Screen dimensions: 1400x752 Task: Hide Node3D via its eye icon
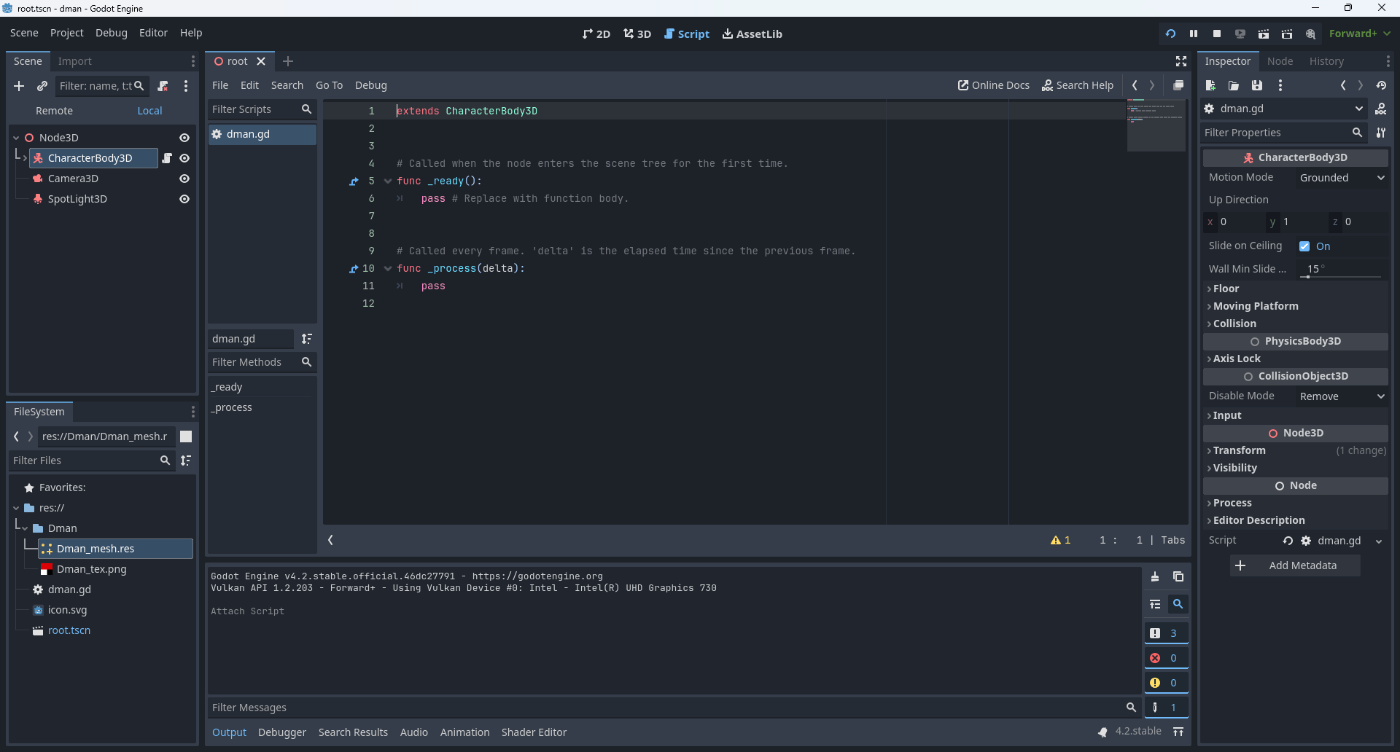(184, 138)
